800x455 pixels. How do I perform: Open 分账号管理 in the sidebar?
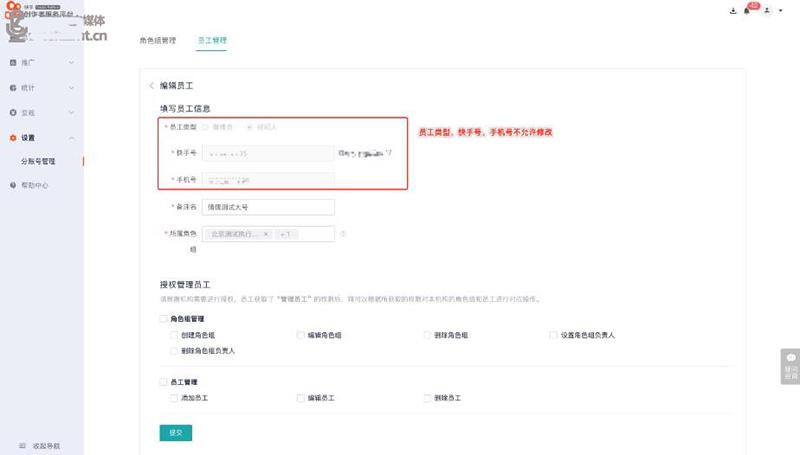click(x=38, y=160)
